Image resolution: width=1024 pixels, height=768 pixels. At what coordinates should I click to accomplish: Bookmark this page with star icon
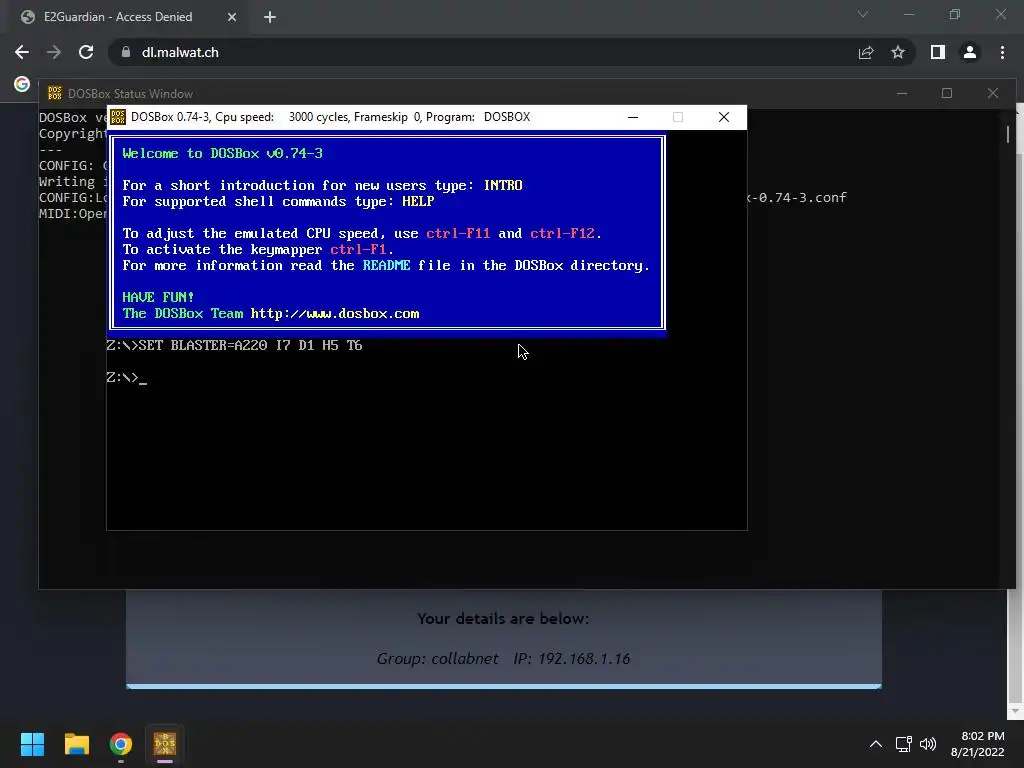pyautogui.click(x=898, y=52)
